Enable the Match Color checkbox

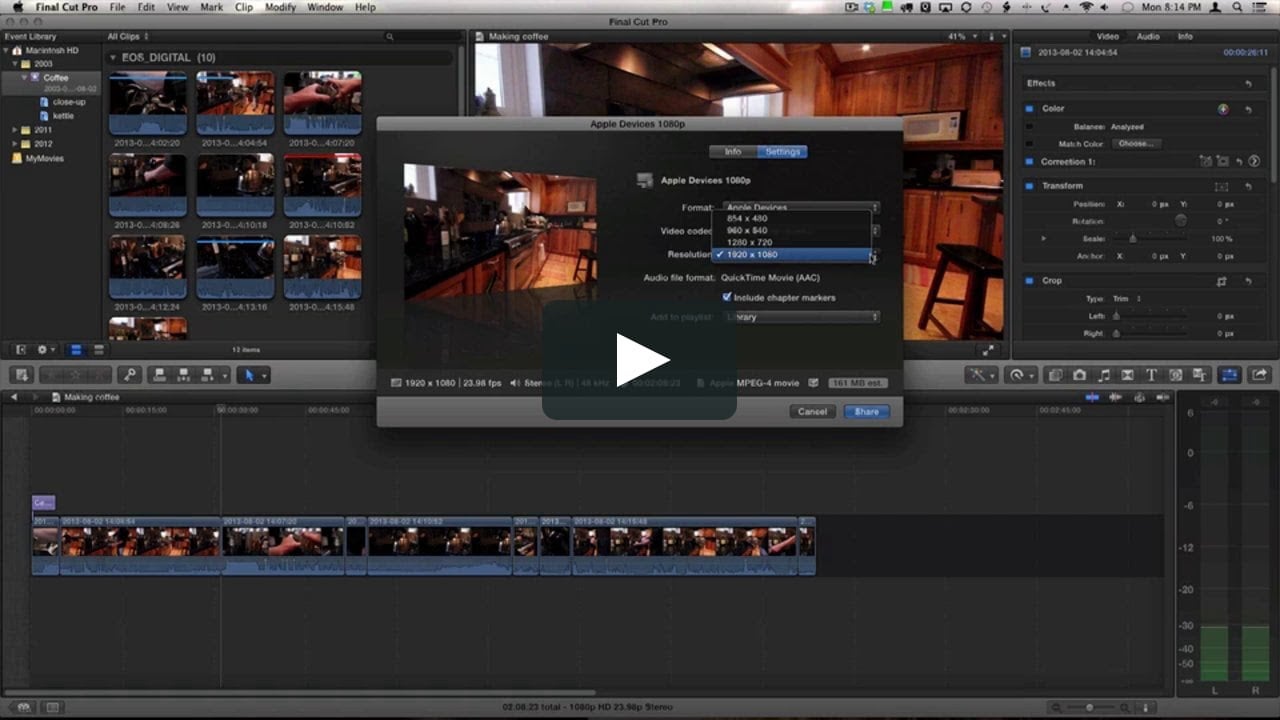[x=1030, y=144]
